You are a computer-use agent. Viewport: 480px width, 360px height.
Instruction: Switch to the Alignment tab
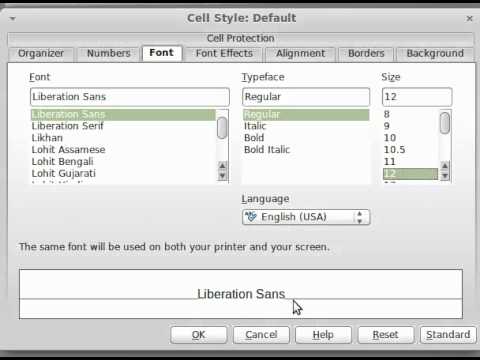pyautogui.click(x=300, y=54)
